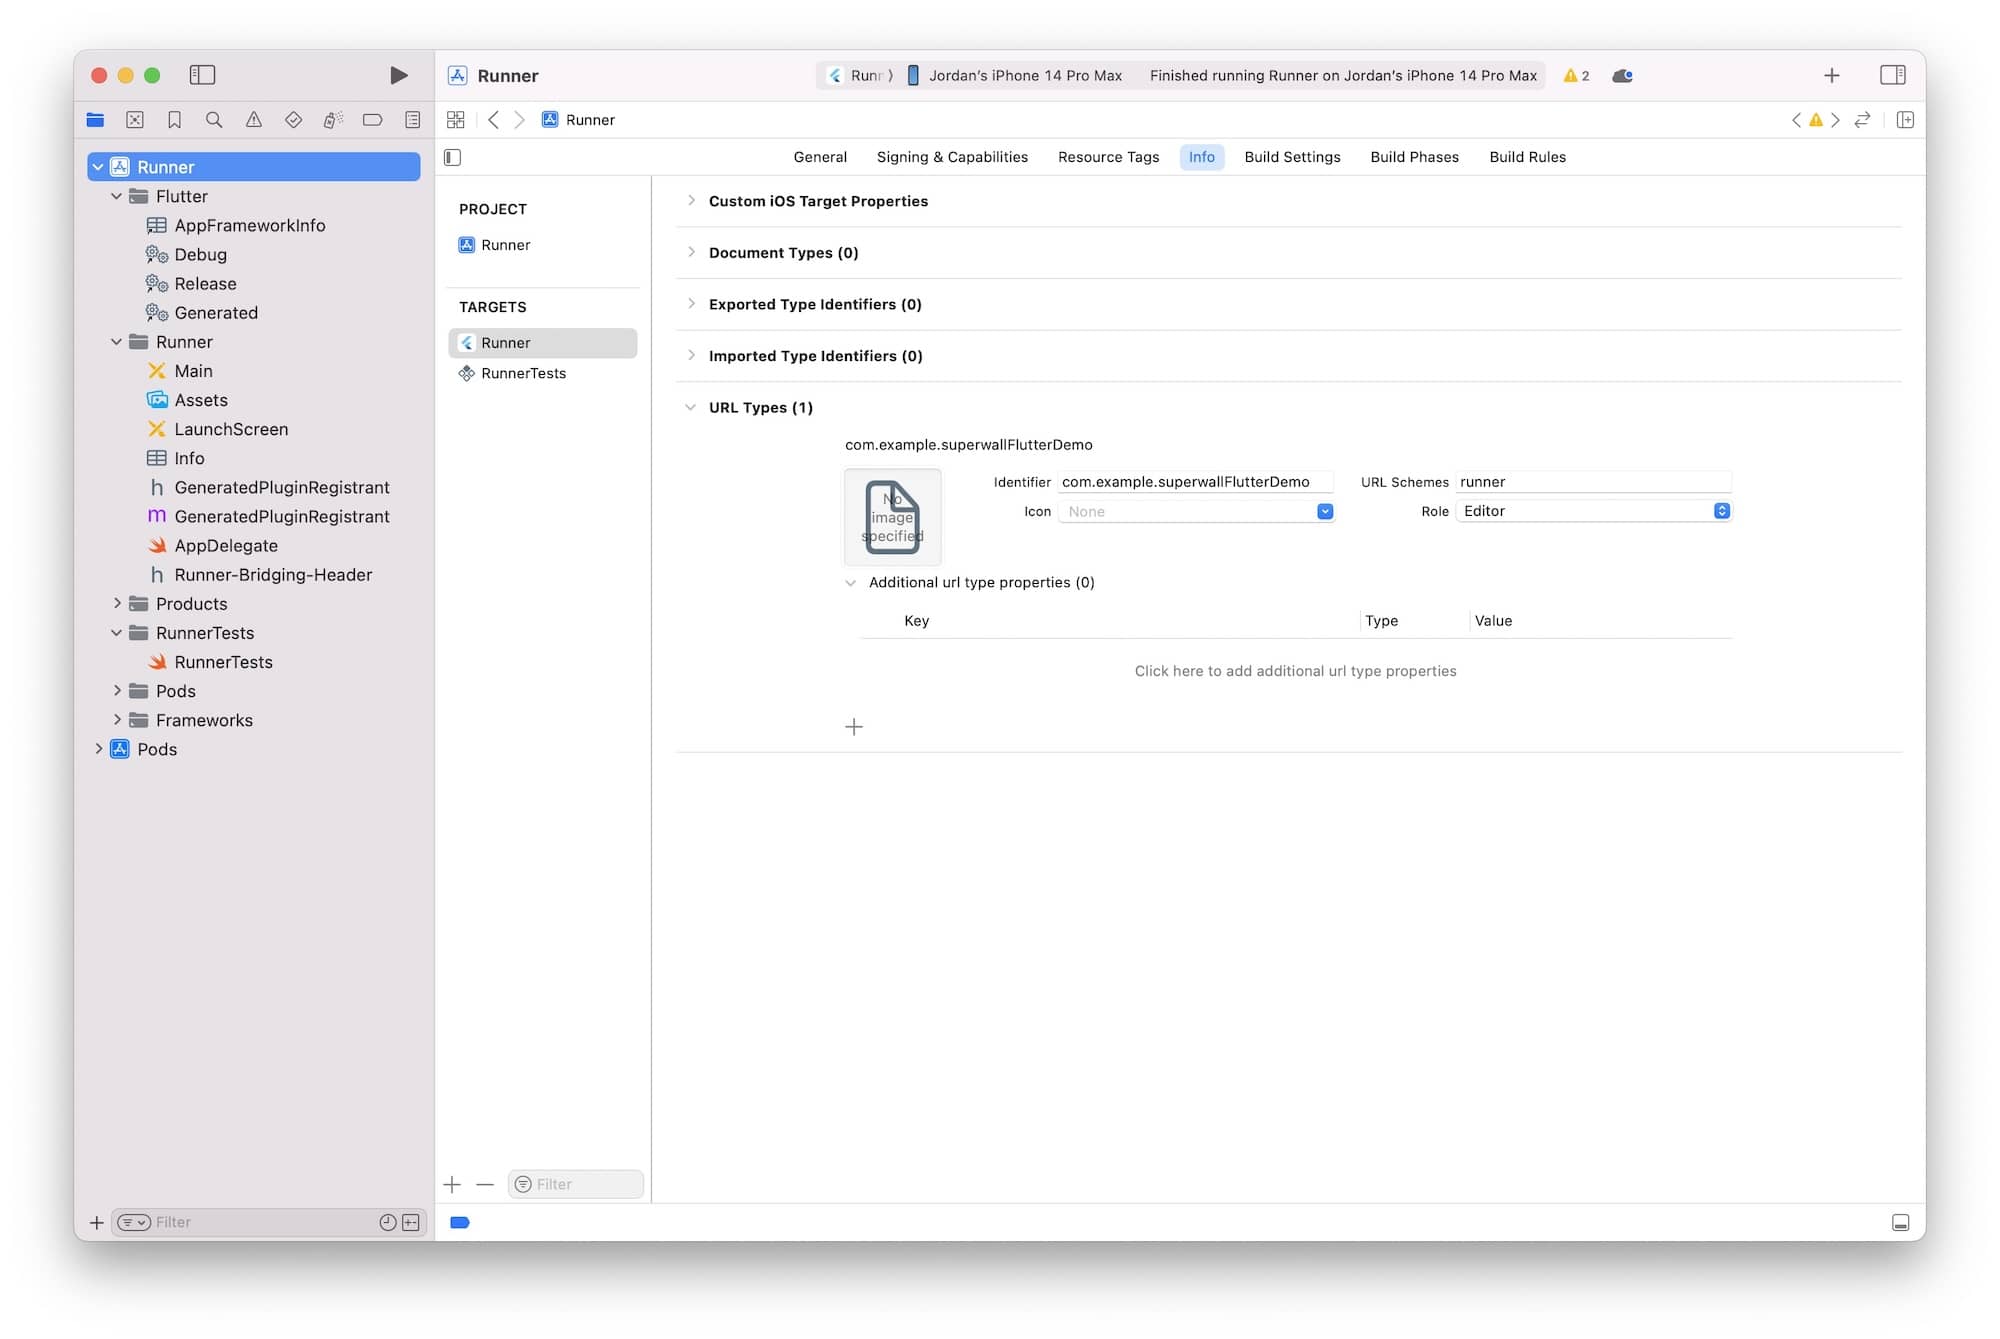Screen dimensions: 2000x1339
Task: Open the Report navigator icon
Action: tap(412, 120)
